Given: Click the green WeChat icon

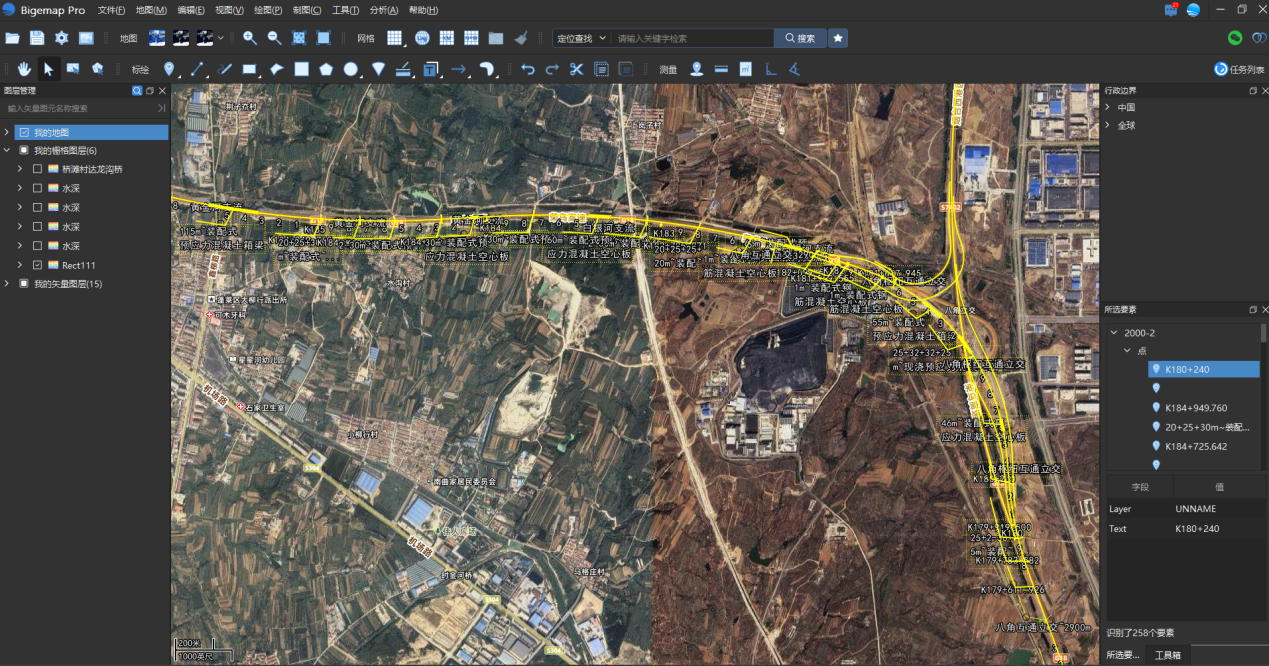Looking at the screenshot, I should [1236, 38].
